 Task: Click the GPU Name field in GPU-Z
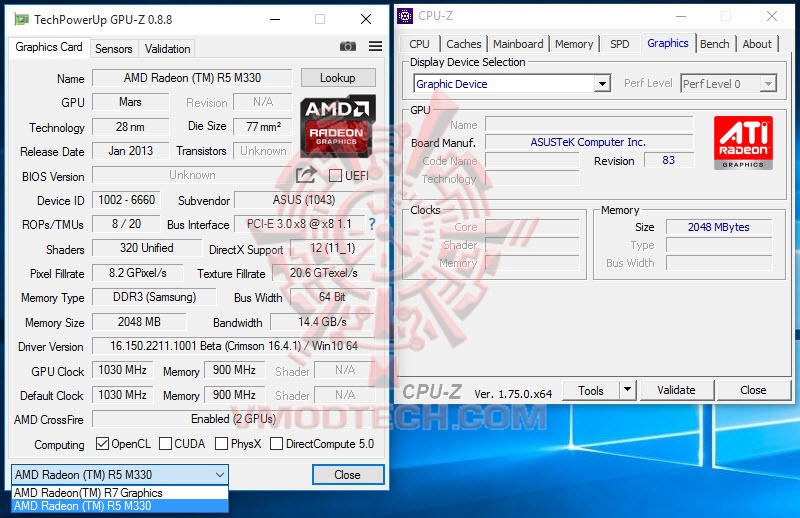coord(192,78)
